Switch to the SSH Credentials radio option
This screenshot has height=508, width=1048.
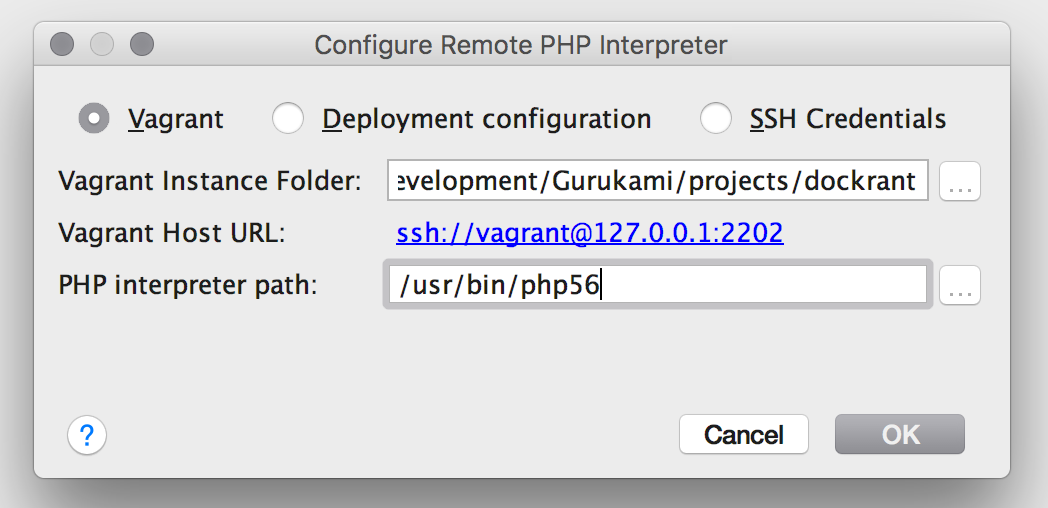click(716, 119)
